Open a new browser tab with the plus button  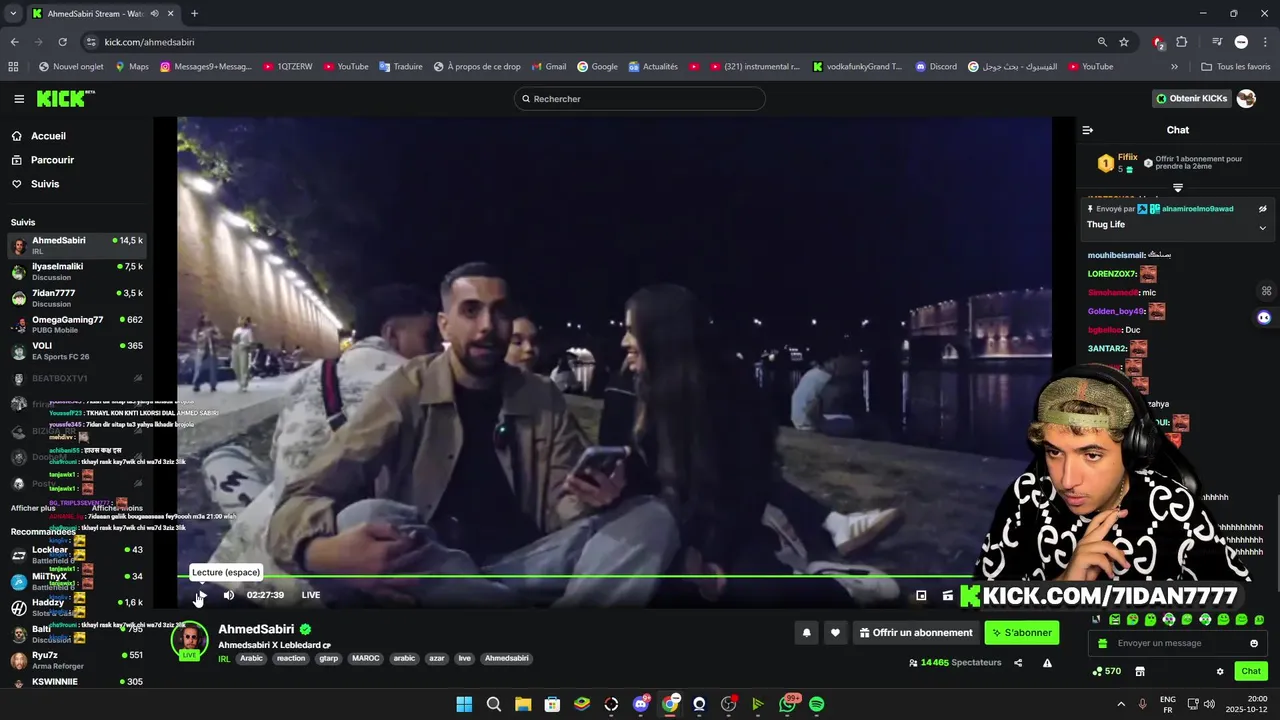pos(194,14)
